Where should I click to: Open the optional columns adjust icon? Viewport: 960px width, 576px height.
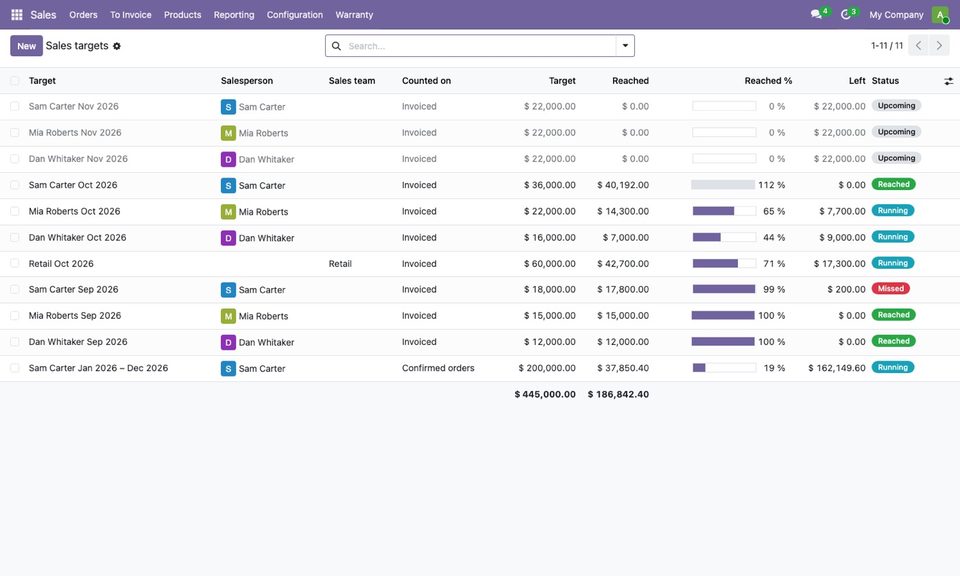(948, 81)
